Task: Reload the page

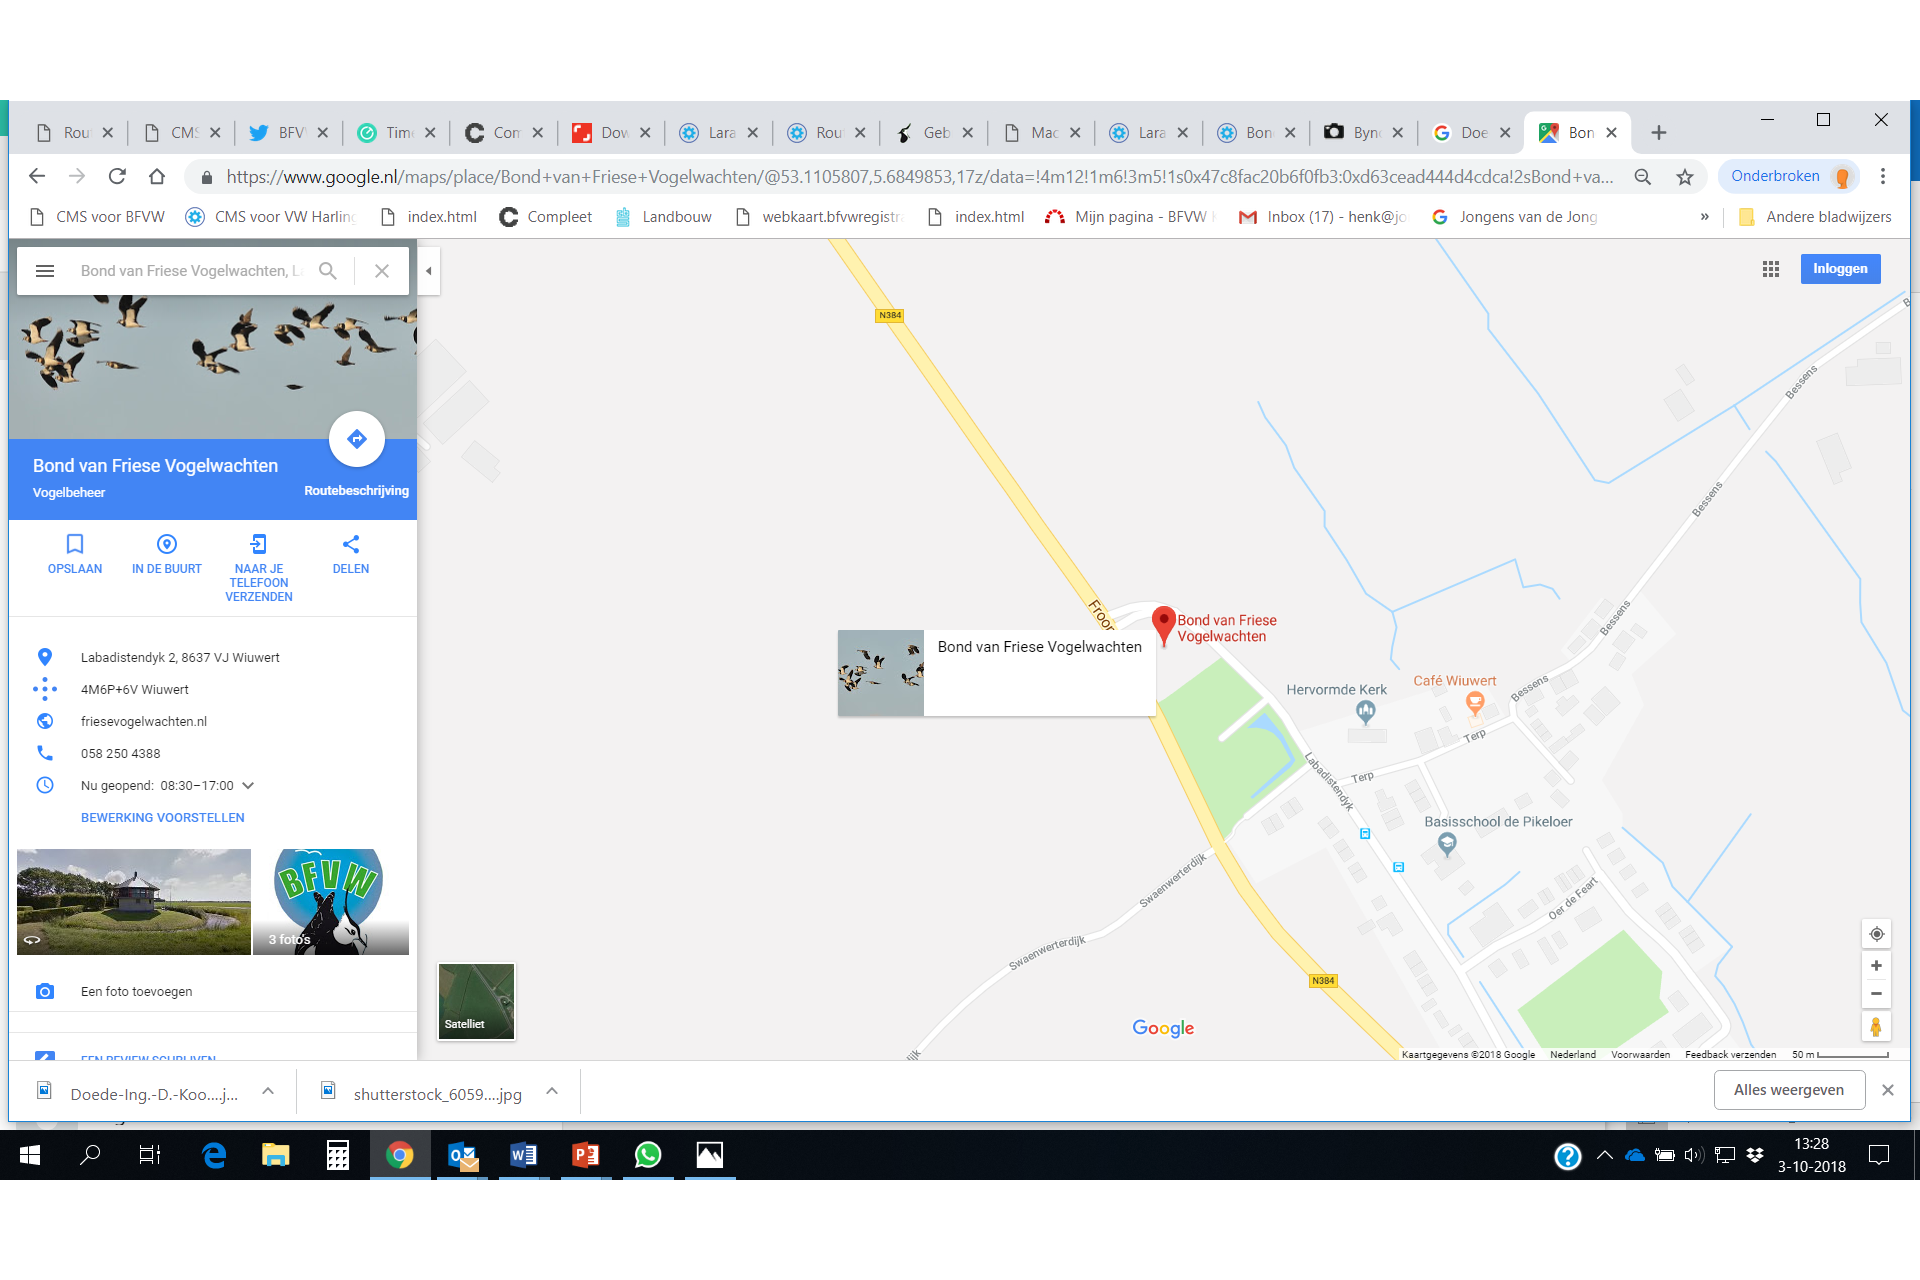Action: pyautogui.click(x=117, y=177)
